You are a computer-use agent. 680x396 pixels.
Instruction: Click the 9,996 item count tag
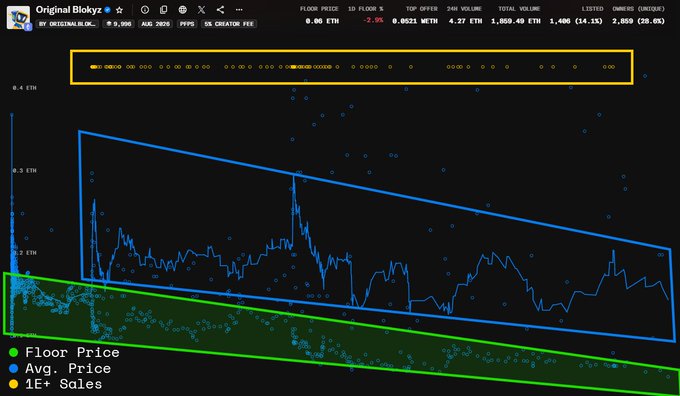click(119, 24)
